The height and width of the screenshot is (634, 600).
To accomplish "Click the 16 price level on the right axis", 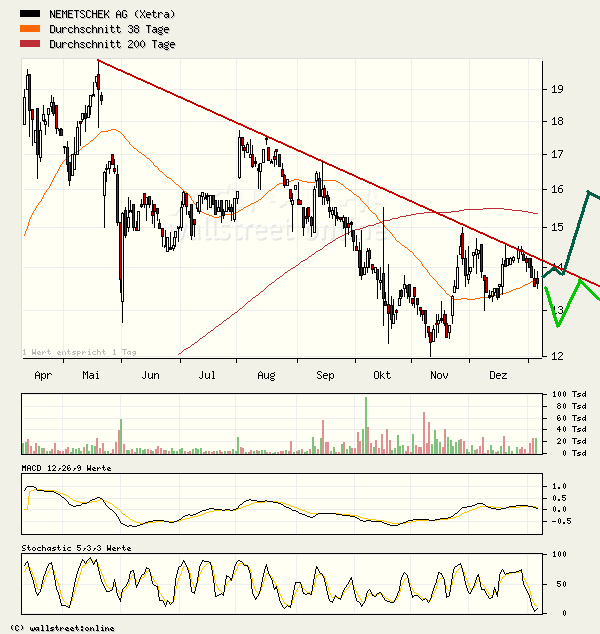I will [557, 189].
